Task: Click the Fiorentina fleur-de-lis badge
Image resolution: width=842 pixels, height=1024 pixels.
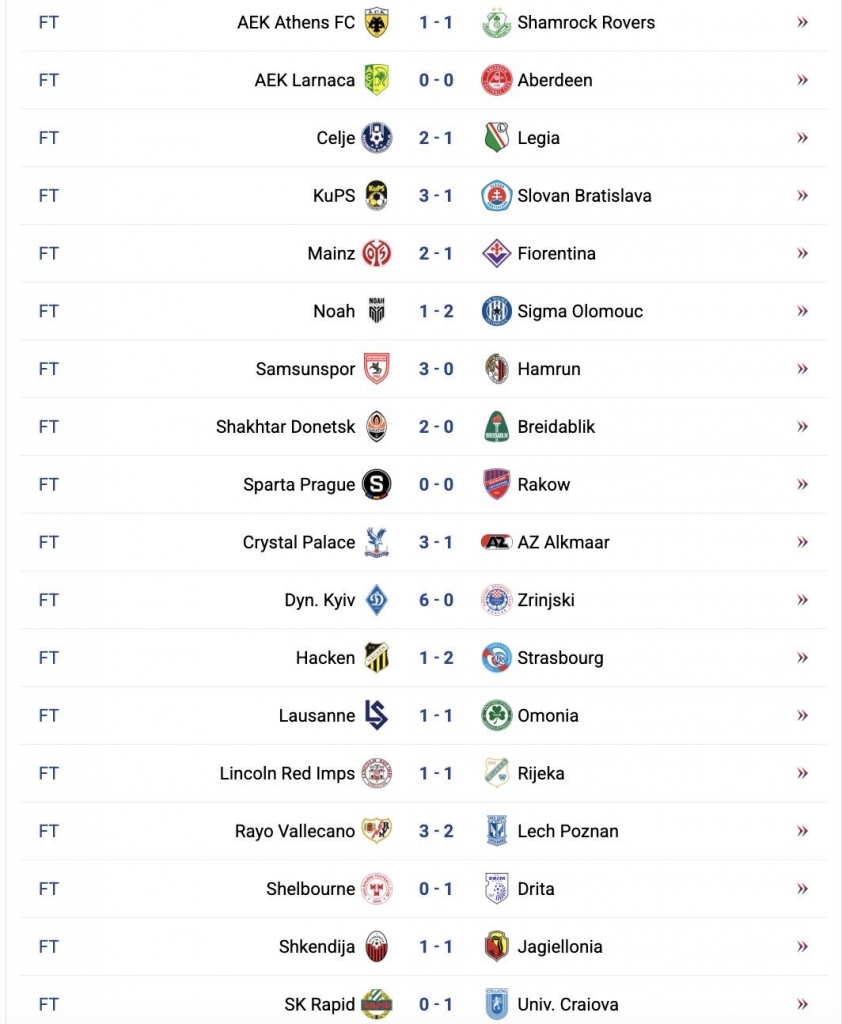Action: (x=495, y=253)
